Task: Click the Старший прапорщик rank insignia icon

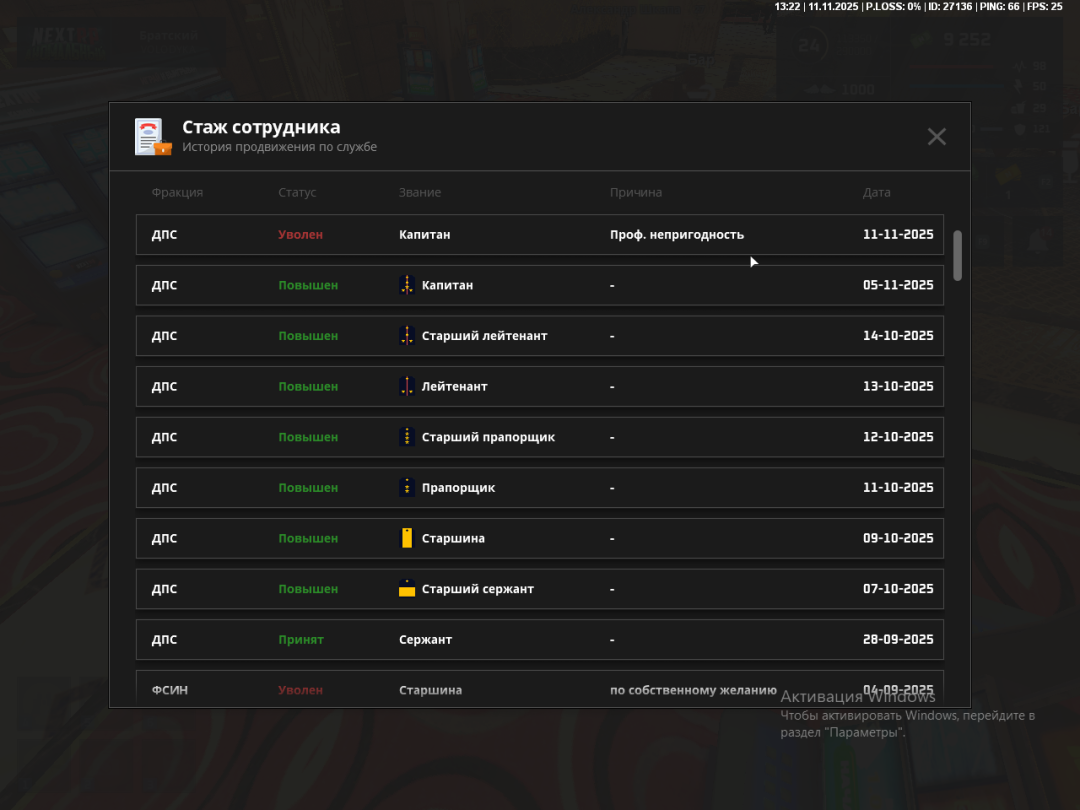Action: pos(406,437)
